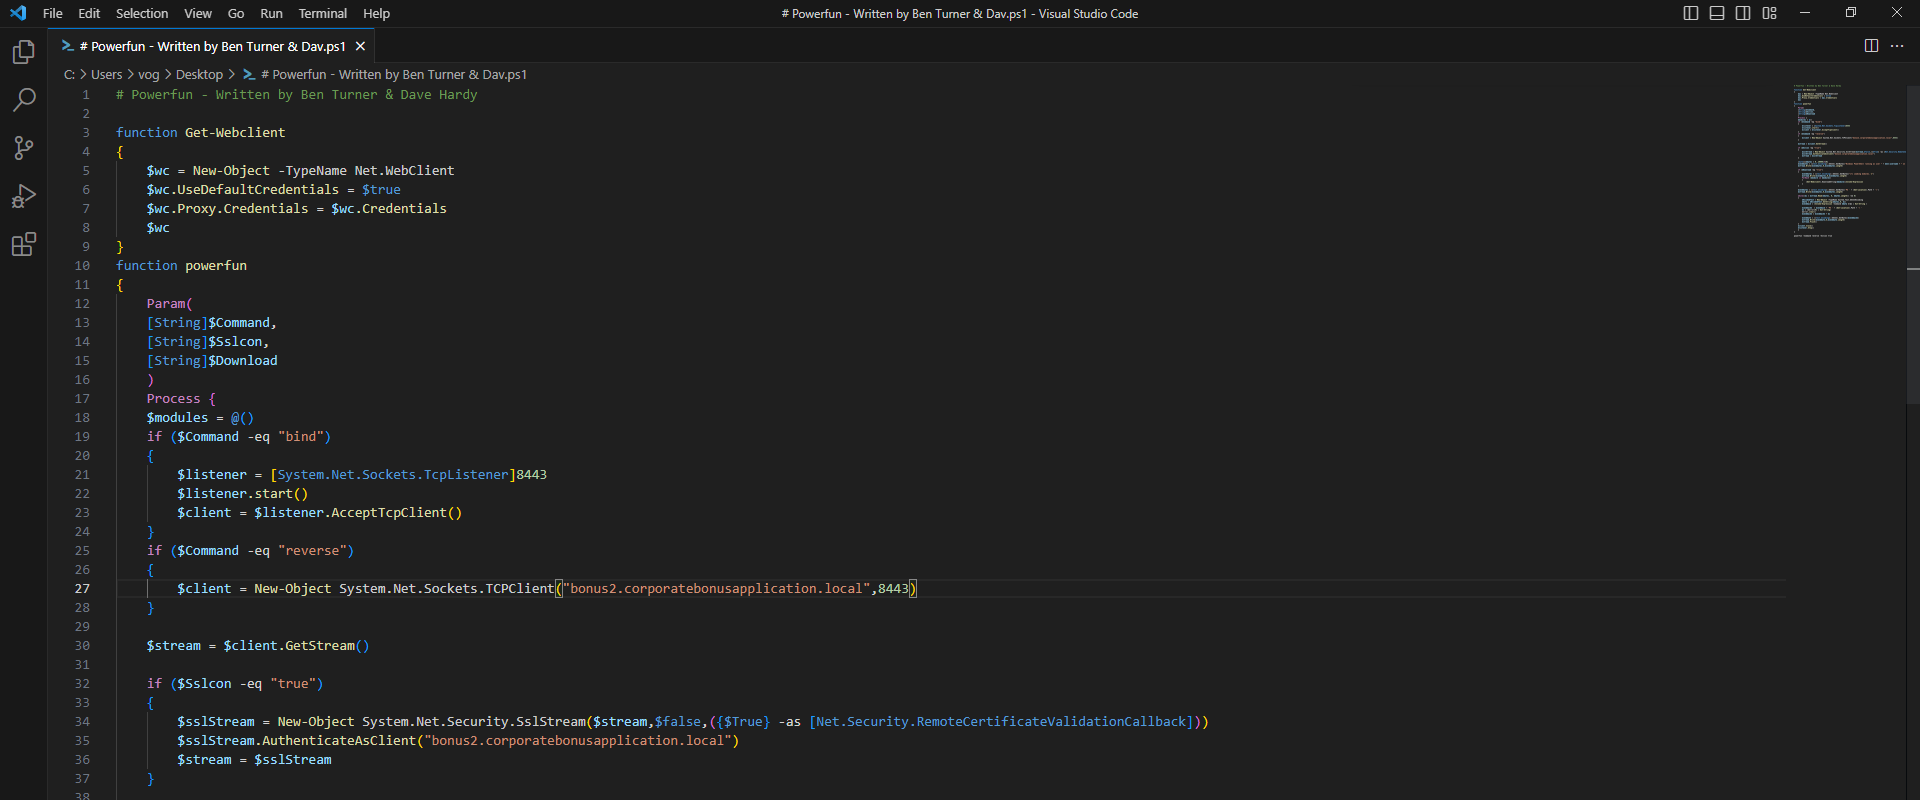
Task: Click the VS Code logo icon
Action: coord(18,13)
